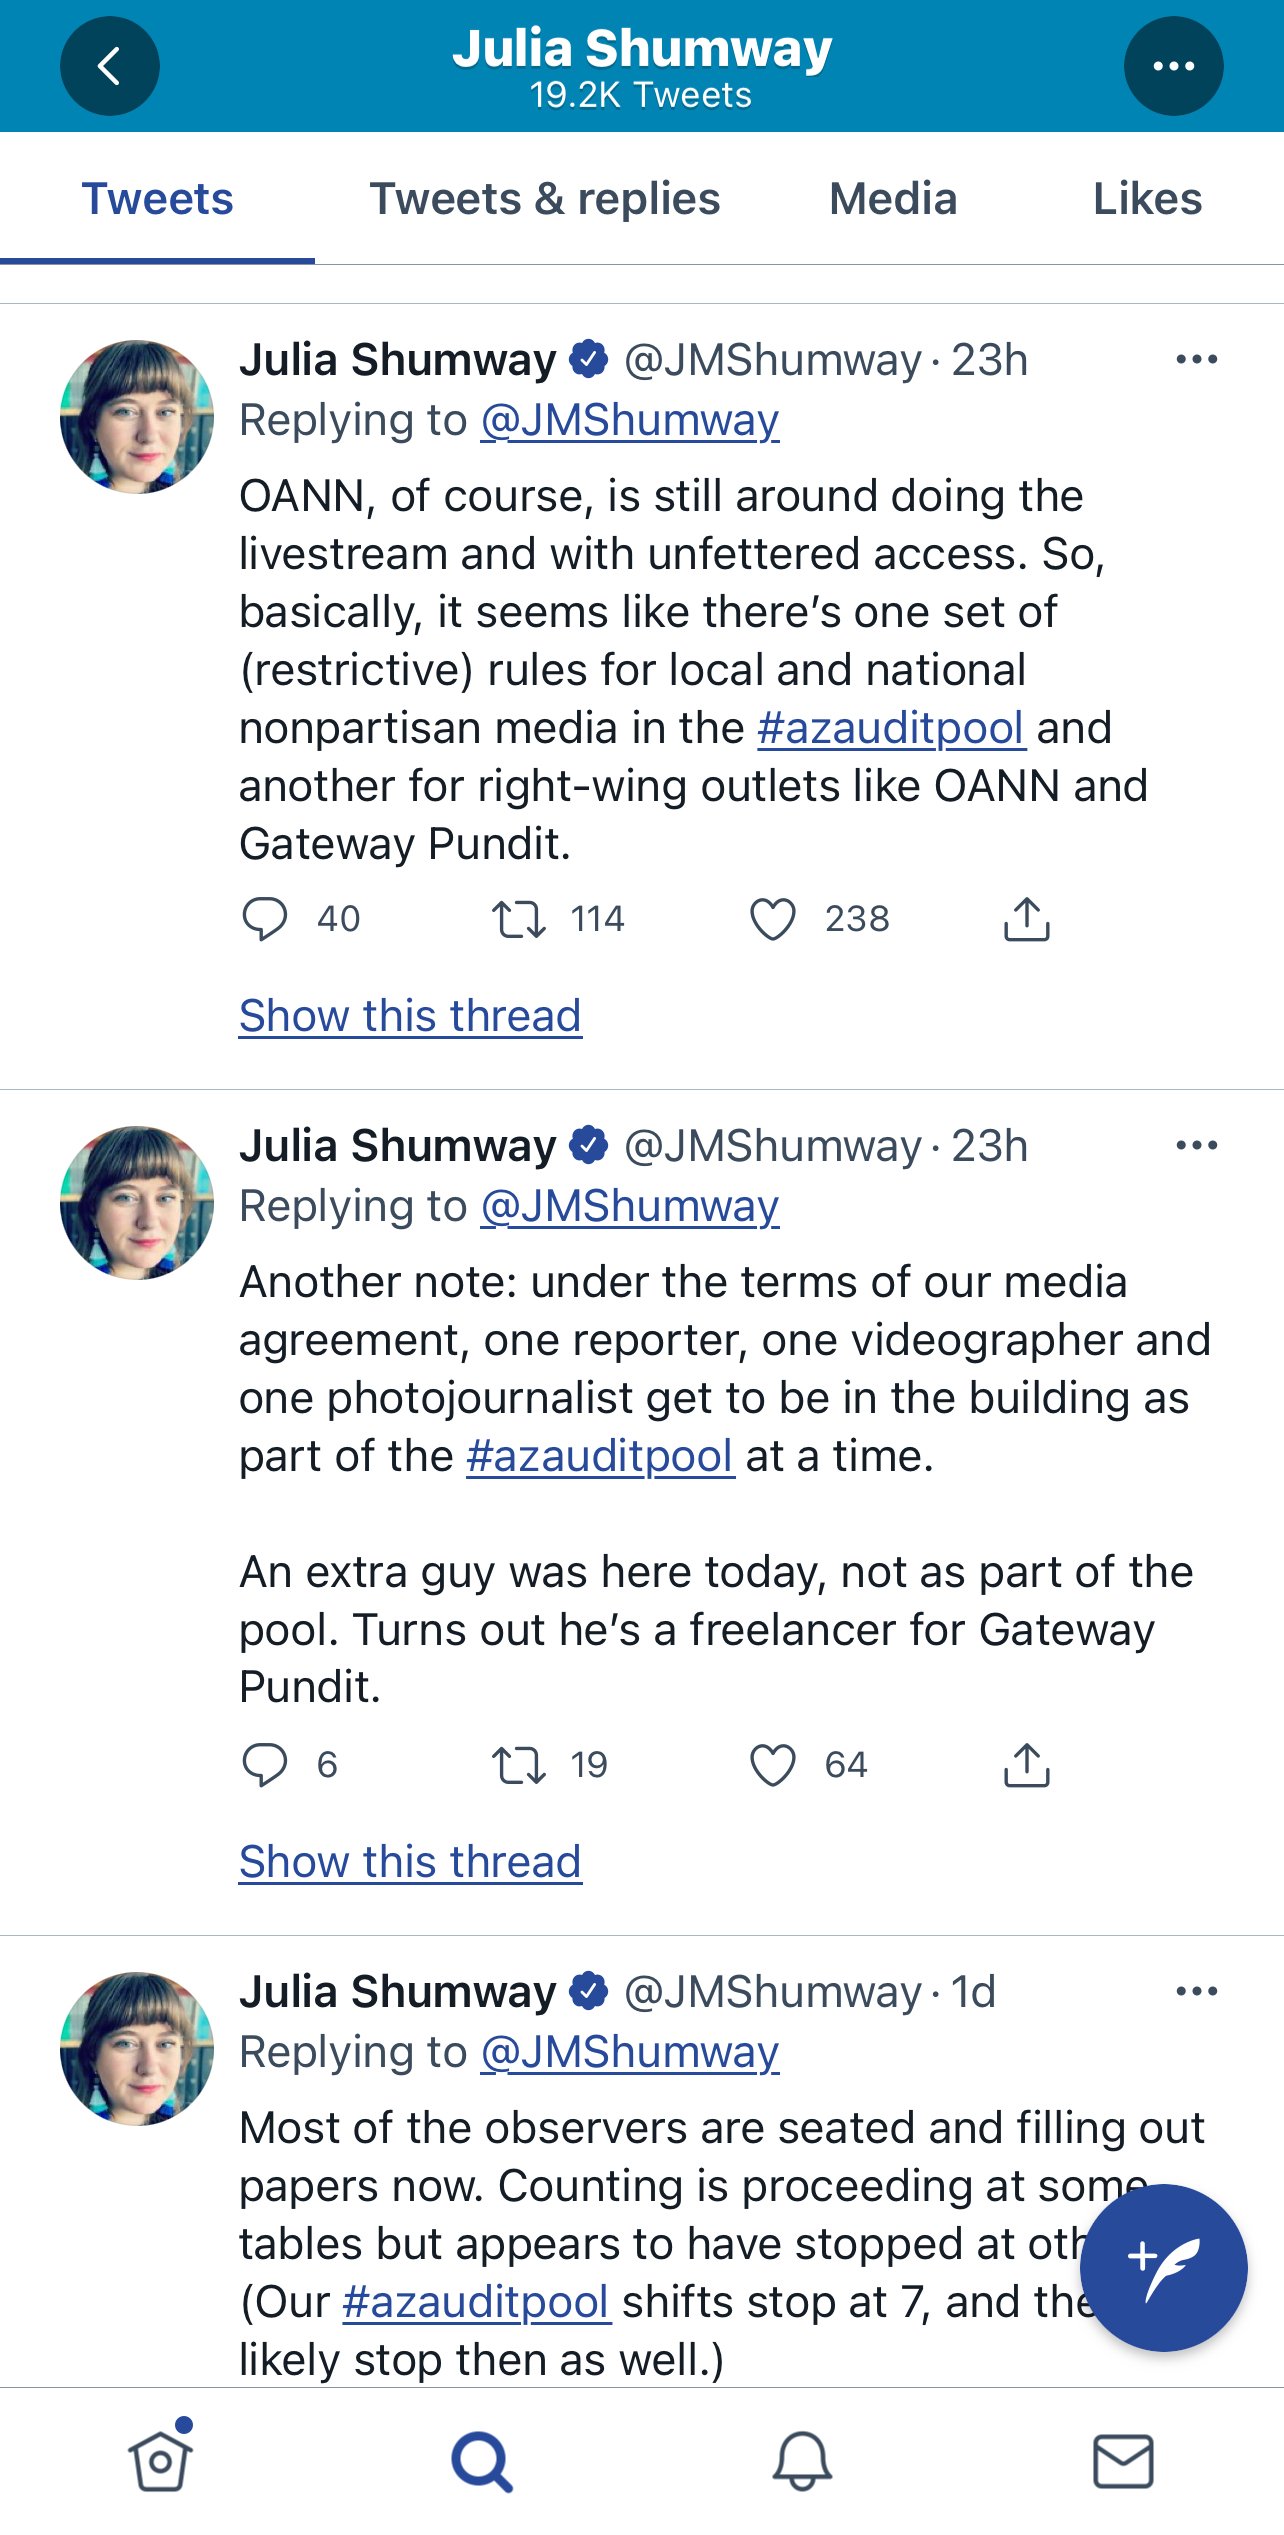Like the media agreement tweet with 64 likes

[x=773, y=1765]
